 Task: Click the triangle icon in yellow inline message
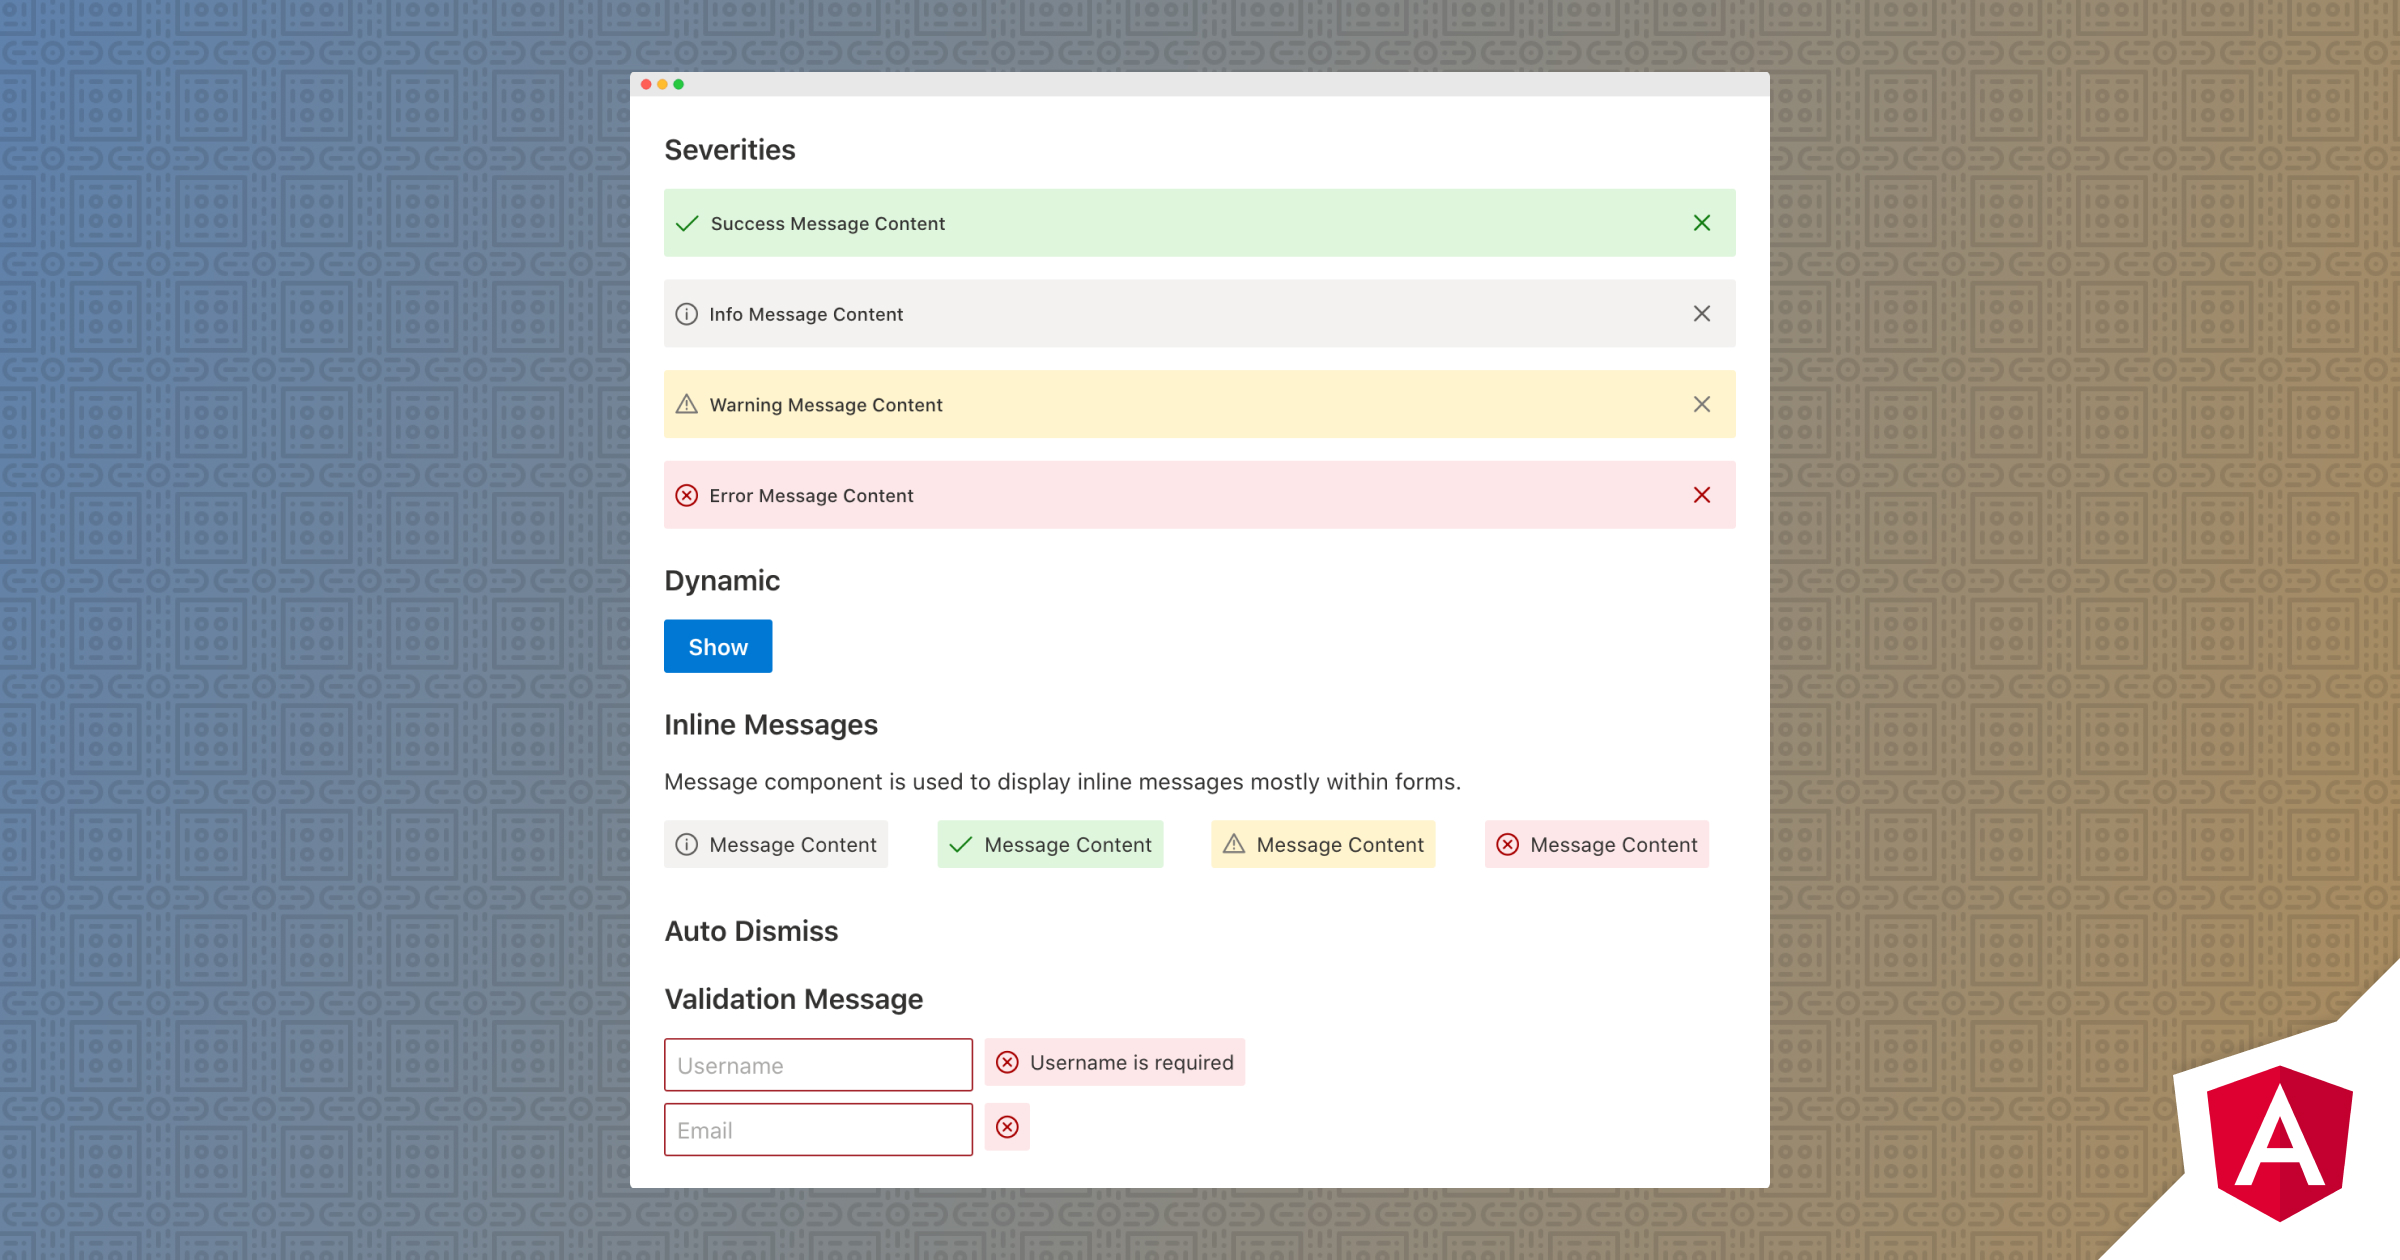1233,844
